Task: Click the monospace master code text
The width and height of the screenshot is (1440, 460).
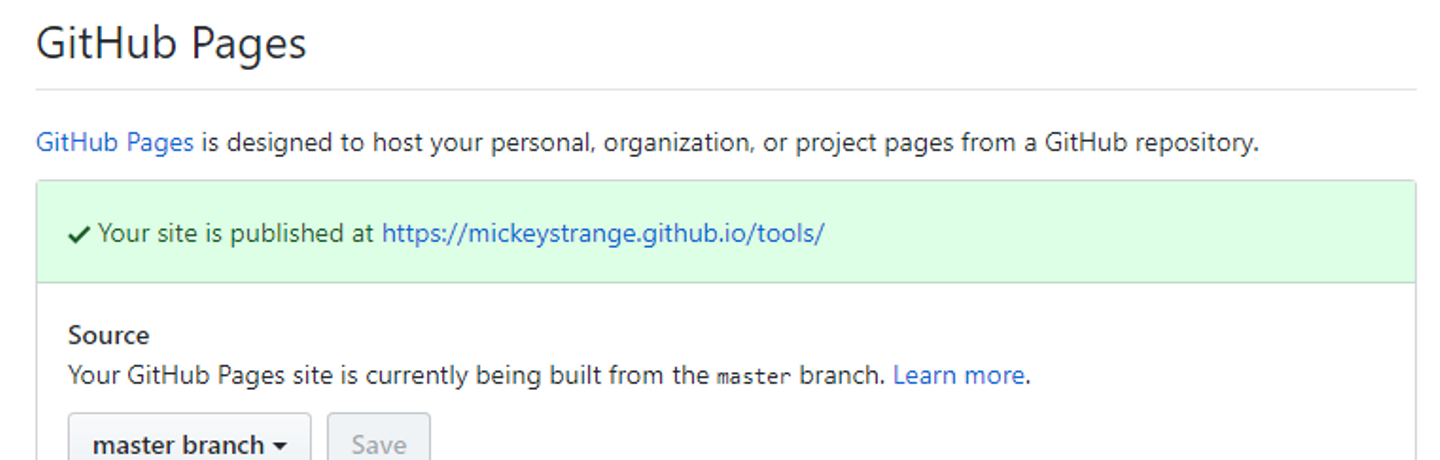Action: point(754,377)
